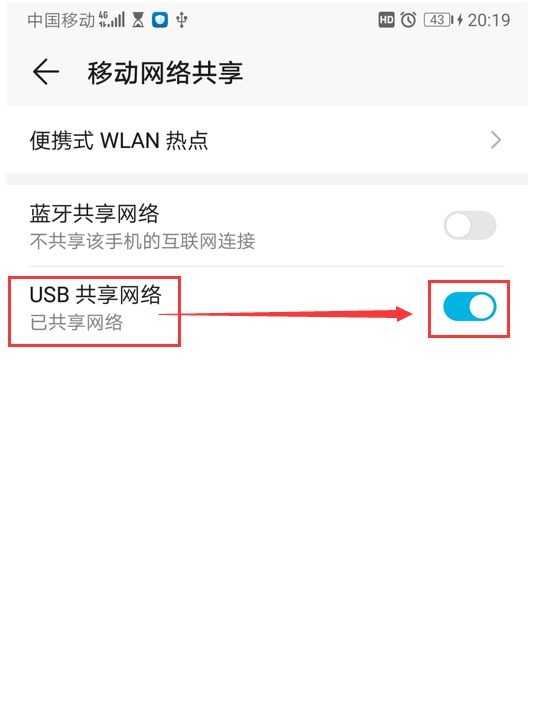538x719 pixels.
Task: Tap the charging bolt indicator icon
Action: tap(460, 20)
